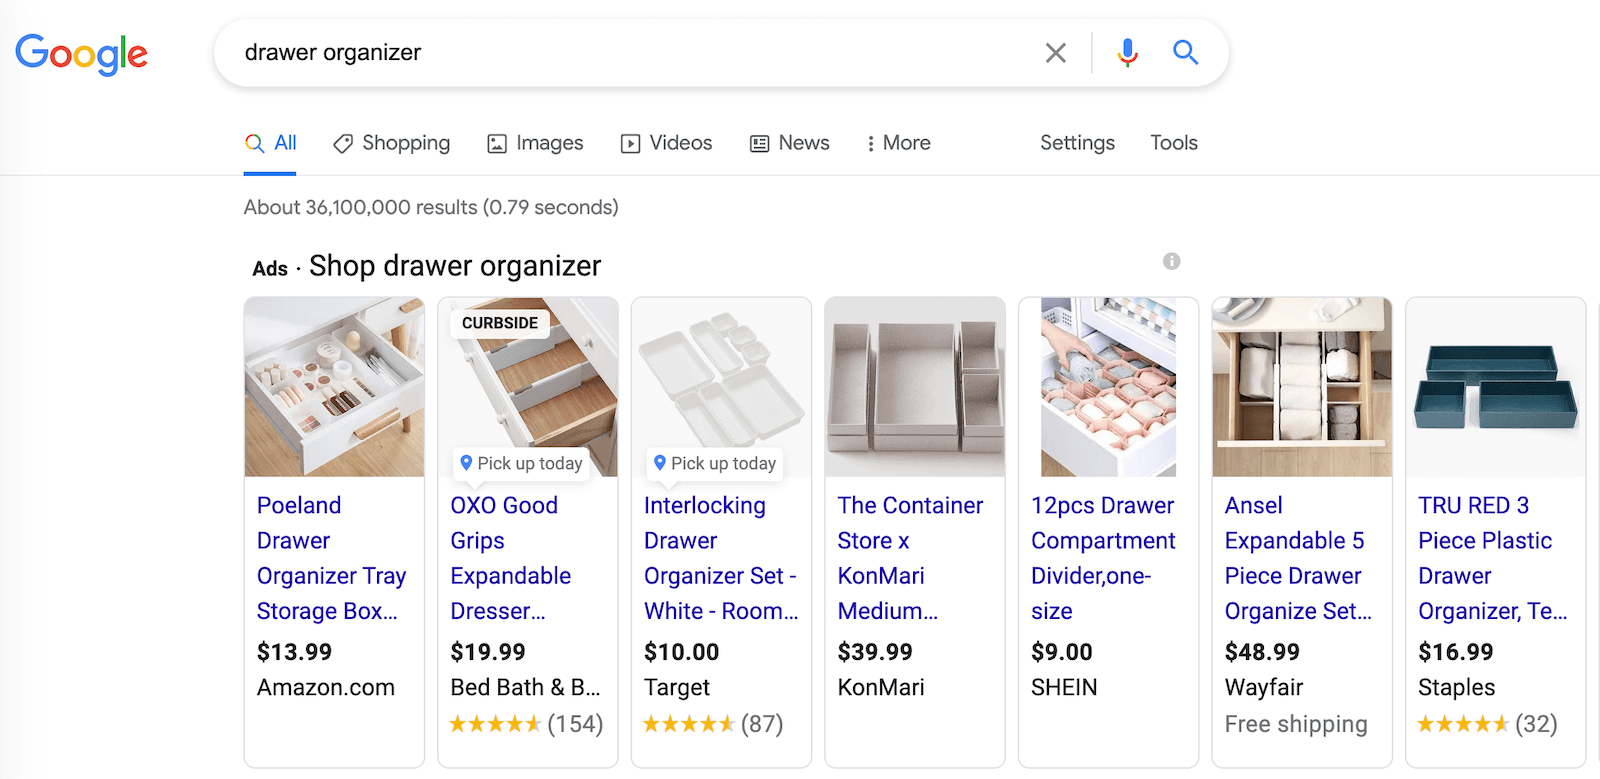View the blue TRU RED organizer image
Screen dimensions: 1600x779
[x=1495, y=387]
